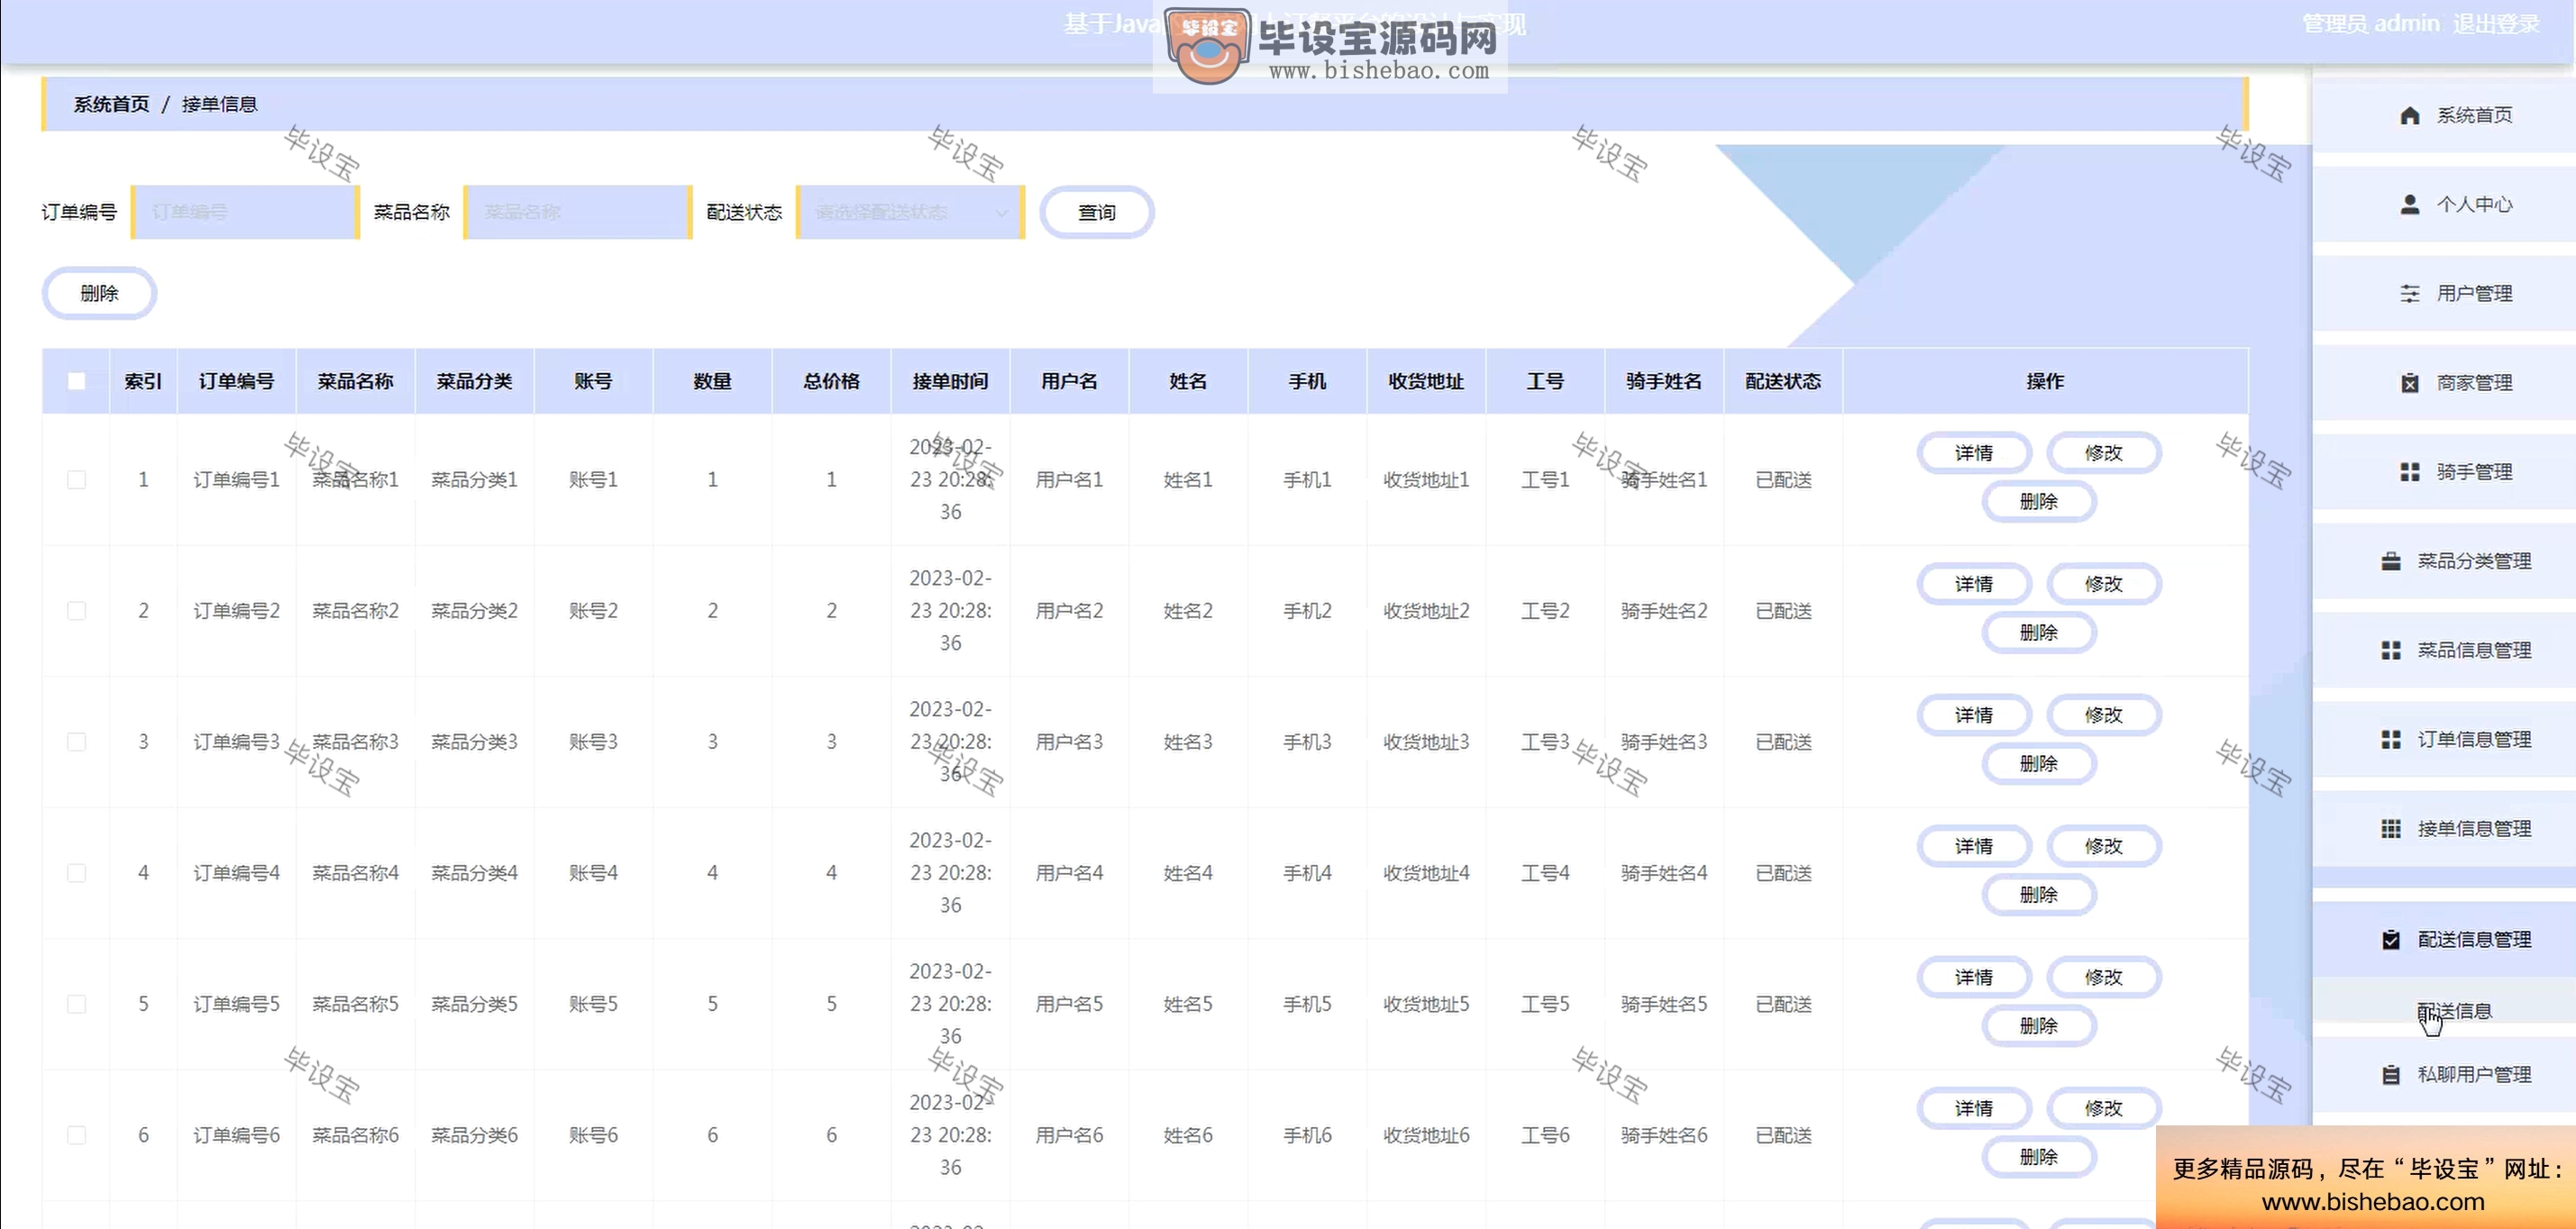Click the grid icon beside 订单信息管理
The height and width of the screenshot is (1229, 2576).
pos(2391,739)
